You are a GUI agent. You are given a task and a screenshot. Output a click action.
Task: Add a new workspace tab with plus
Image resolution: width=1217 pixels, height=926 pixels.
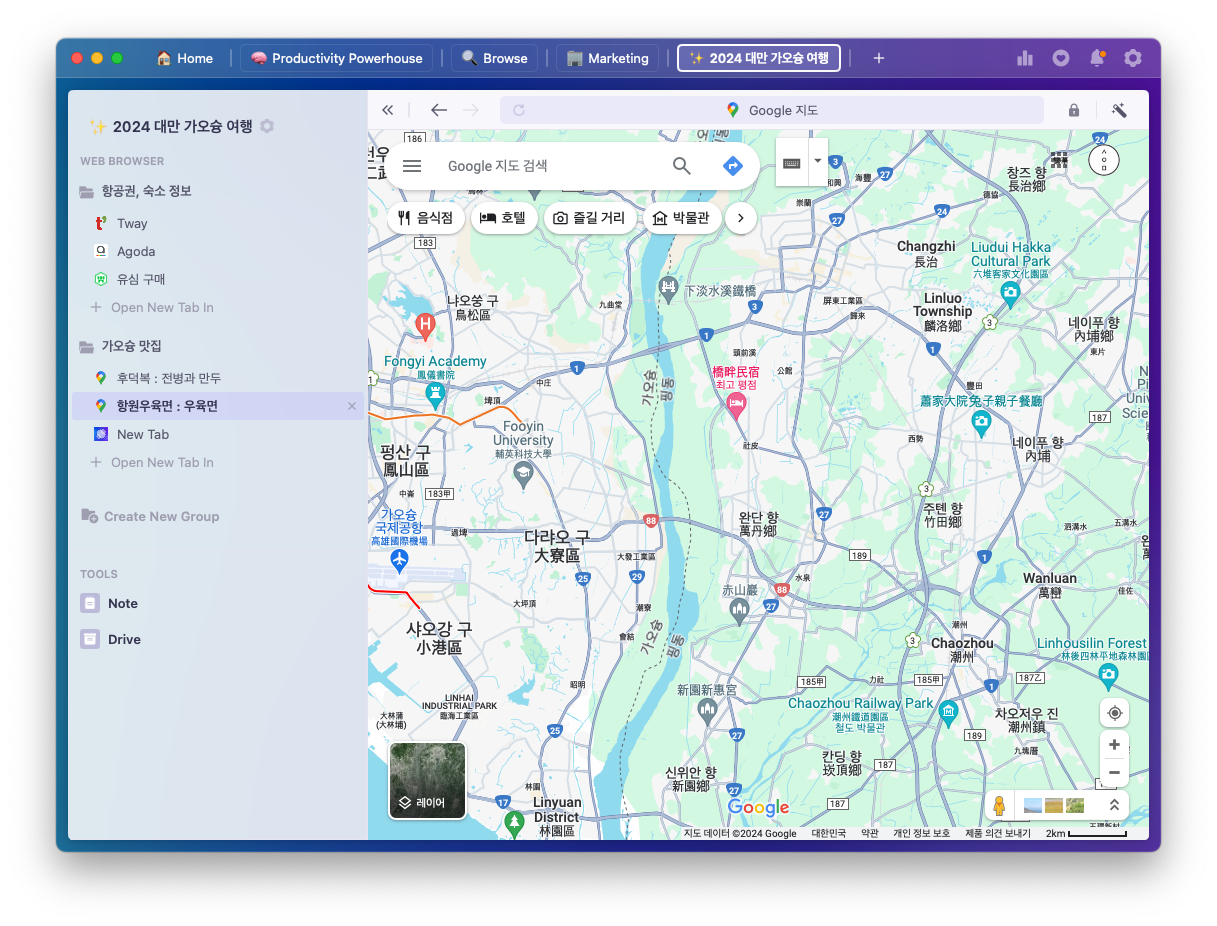click(x=879, y=58)
